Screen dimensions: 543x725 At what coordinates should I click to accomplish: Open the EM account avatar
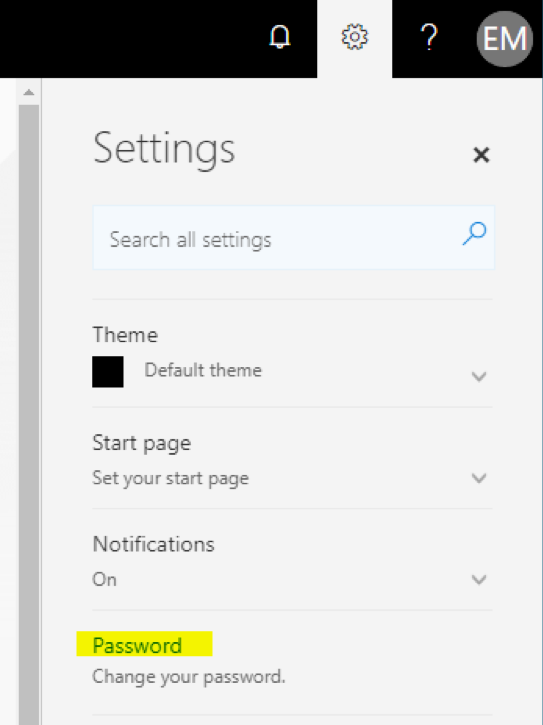click(x=505, y=39)
